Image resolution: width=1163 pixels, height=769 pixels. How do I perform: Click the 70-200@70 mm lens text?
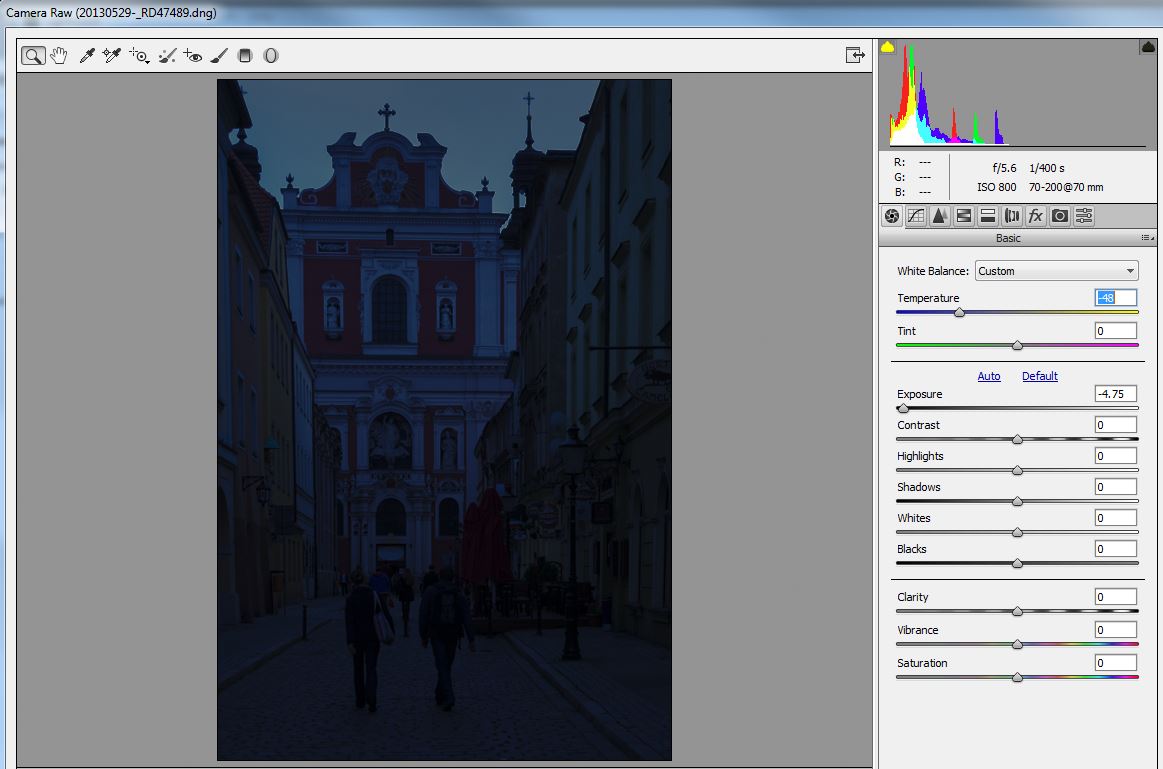[x=1066, y=187]
